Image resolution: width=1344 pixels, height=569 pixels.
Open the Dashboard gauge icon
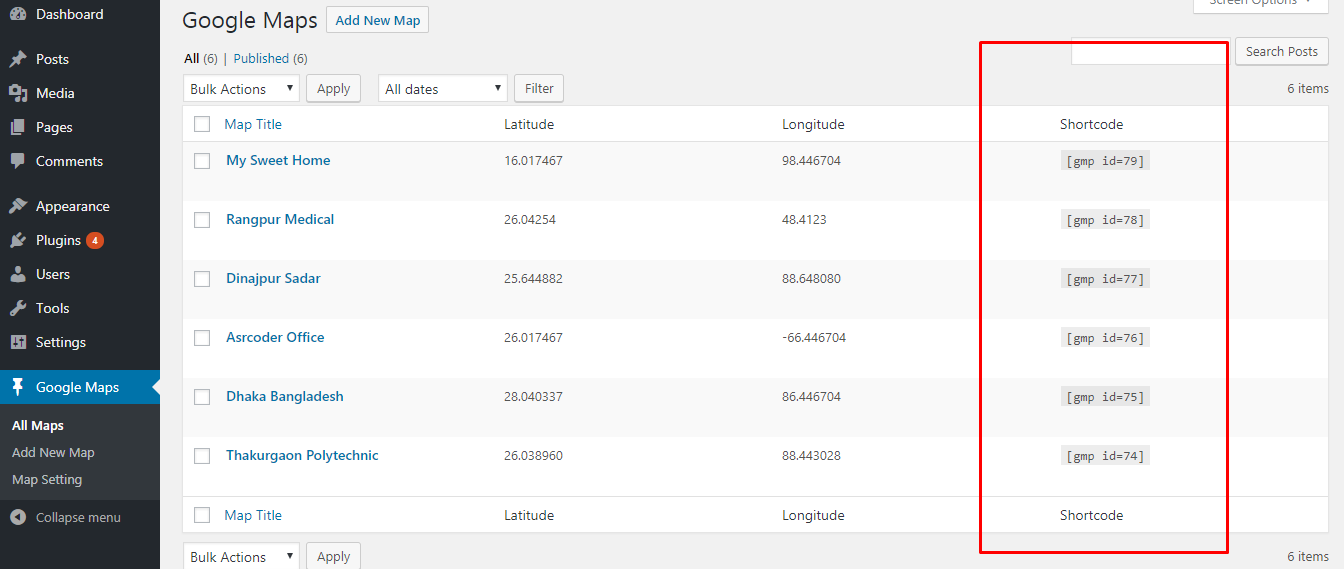click(x=18, y=14)
